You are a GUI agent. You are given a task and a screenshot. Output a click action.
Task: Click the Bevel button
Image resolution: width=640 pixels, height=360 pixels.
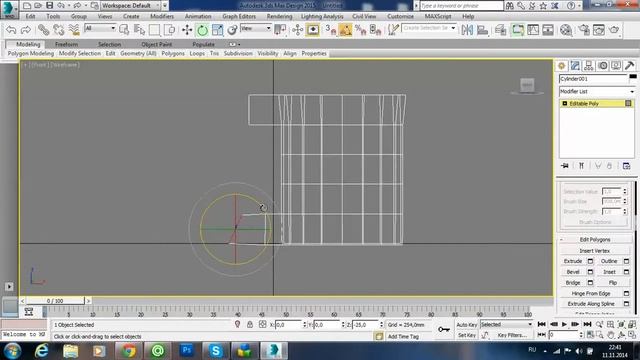coord(573,272)
